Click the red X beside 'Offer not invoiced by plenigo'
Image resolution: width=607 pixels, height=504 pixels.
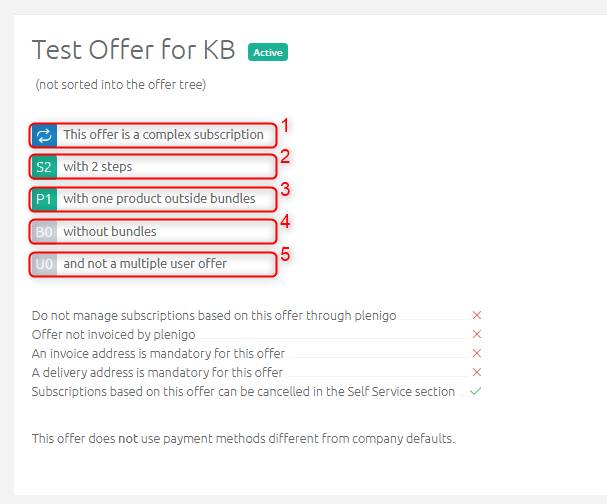tap(477, 334)
